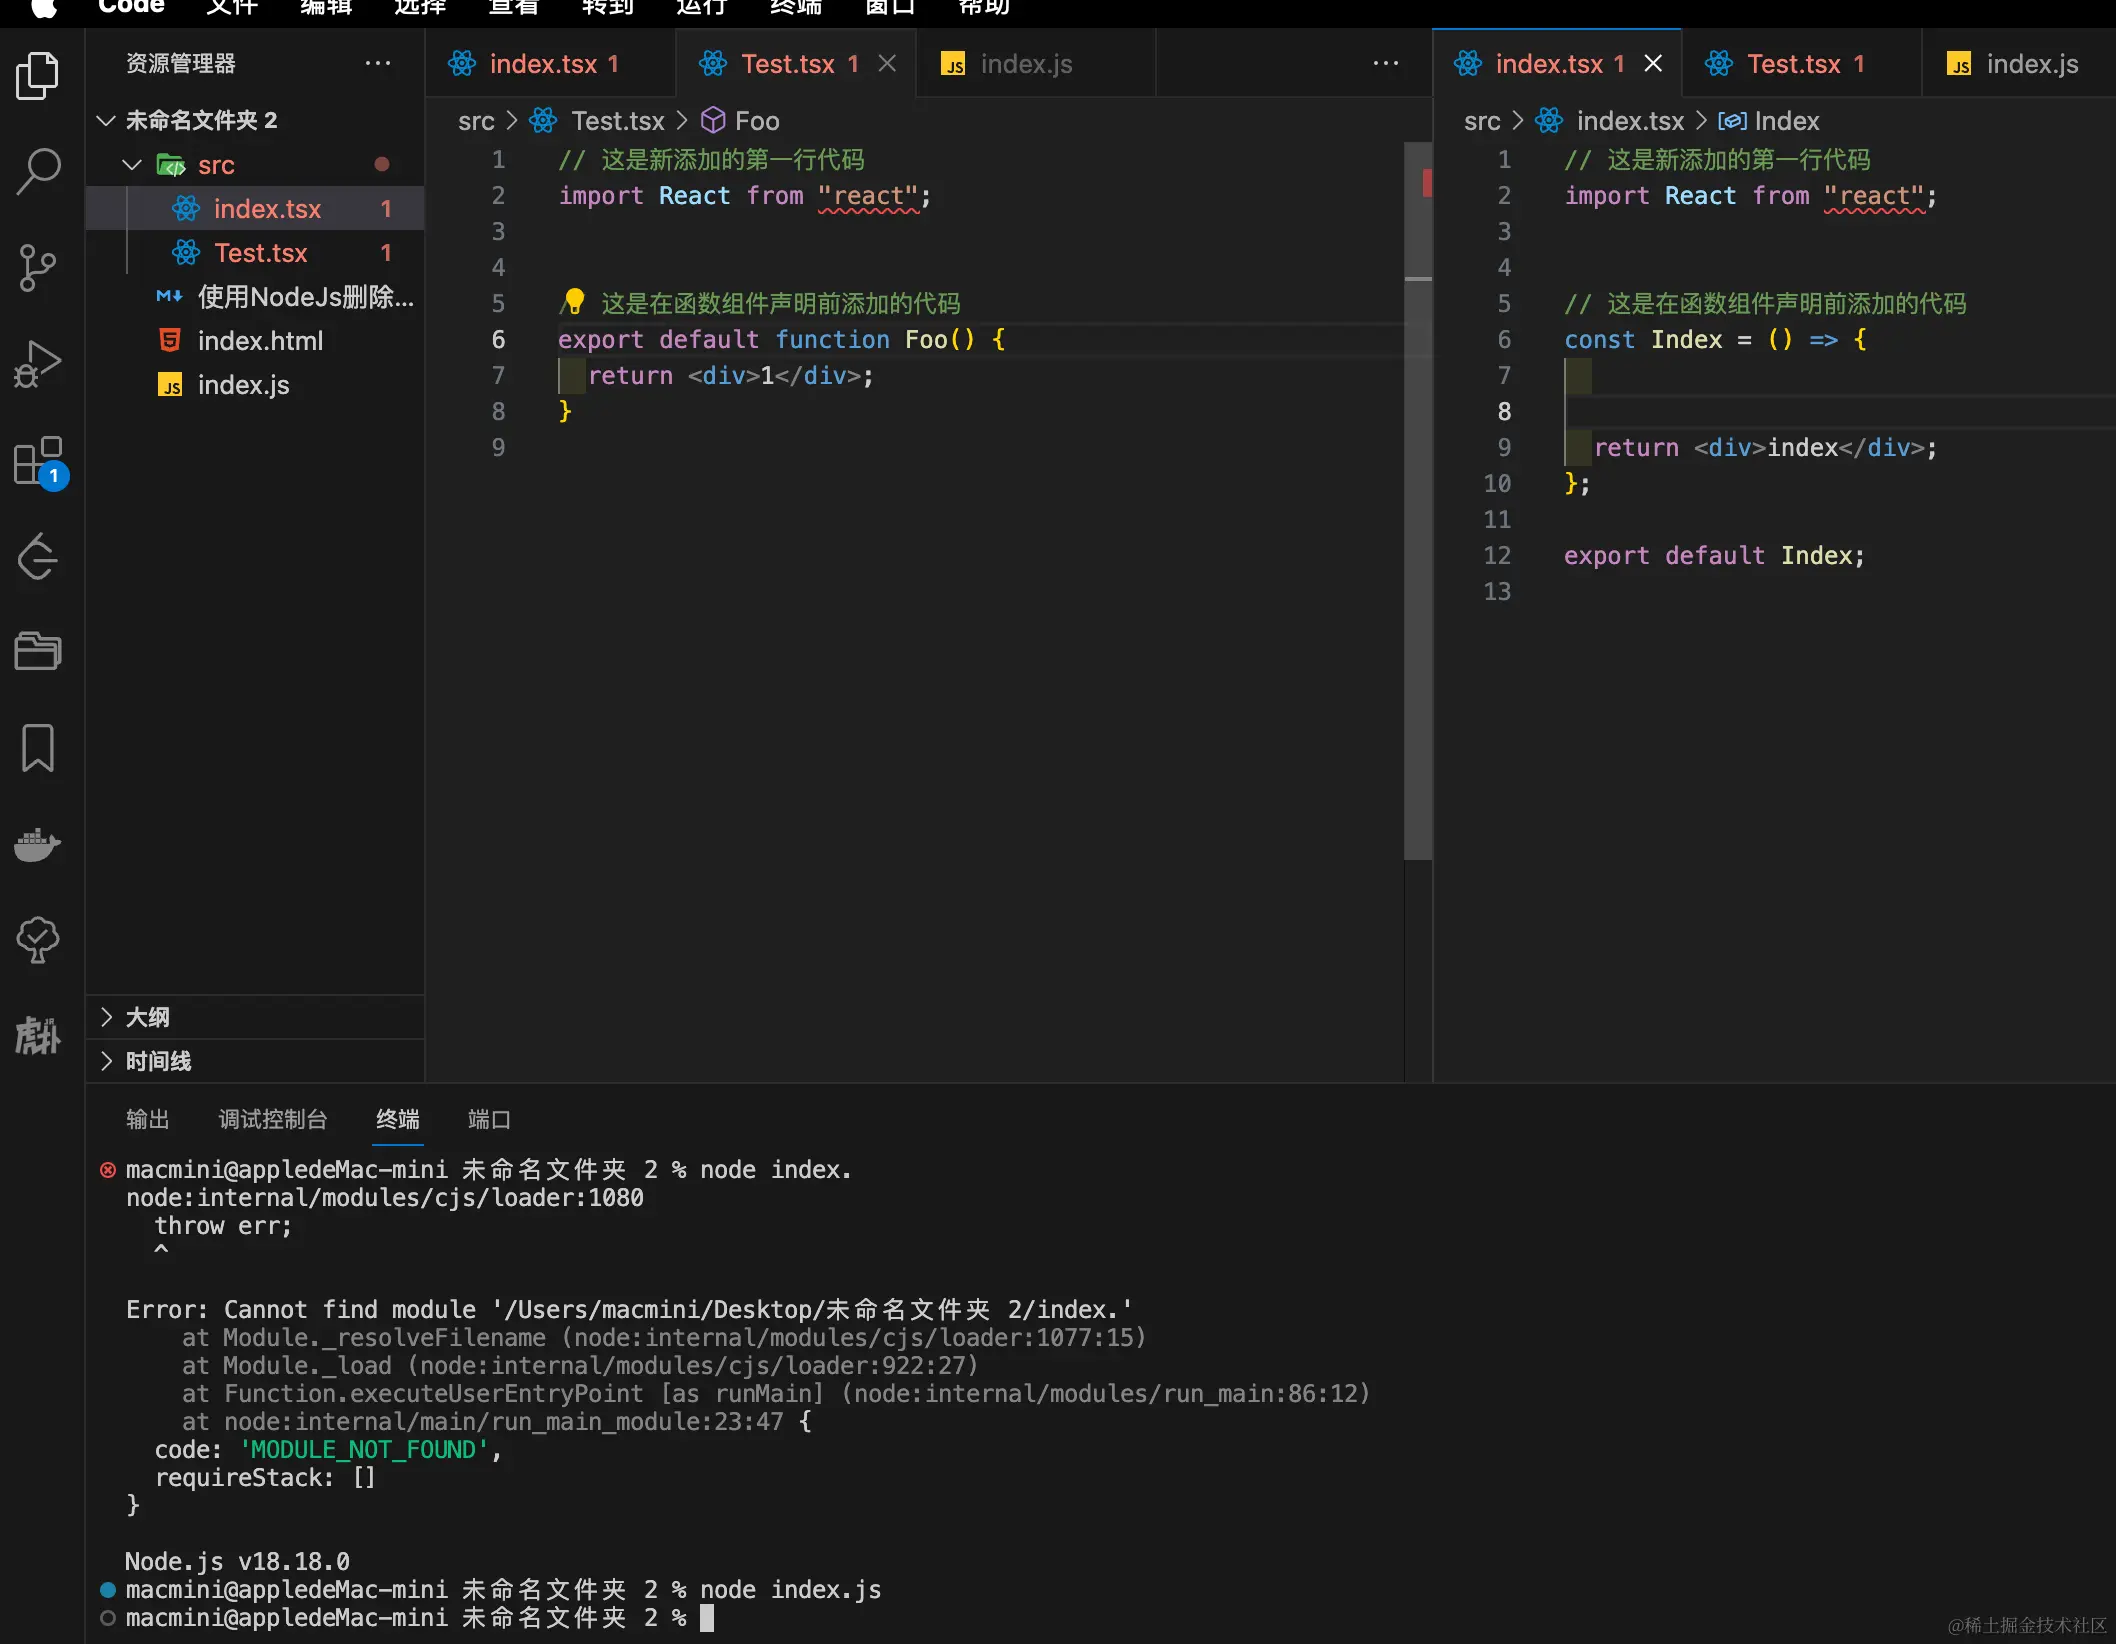Viewport: 2116px width, 1644px height.
Task: Switch to the 输出 panel tab
Action: pyautogui.click(x=147, y=1119)
